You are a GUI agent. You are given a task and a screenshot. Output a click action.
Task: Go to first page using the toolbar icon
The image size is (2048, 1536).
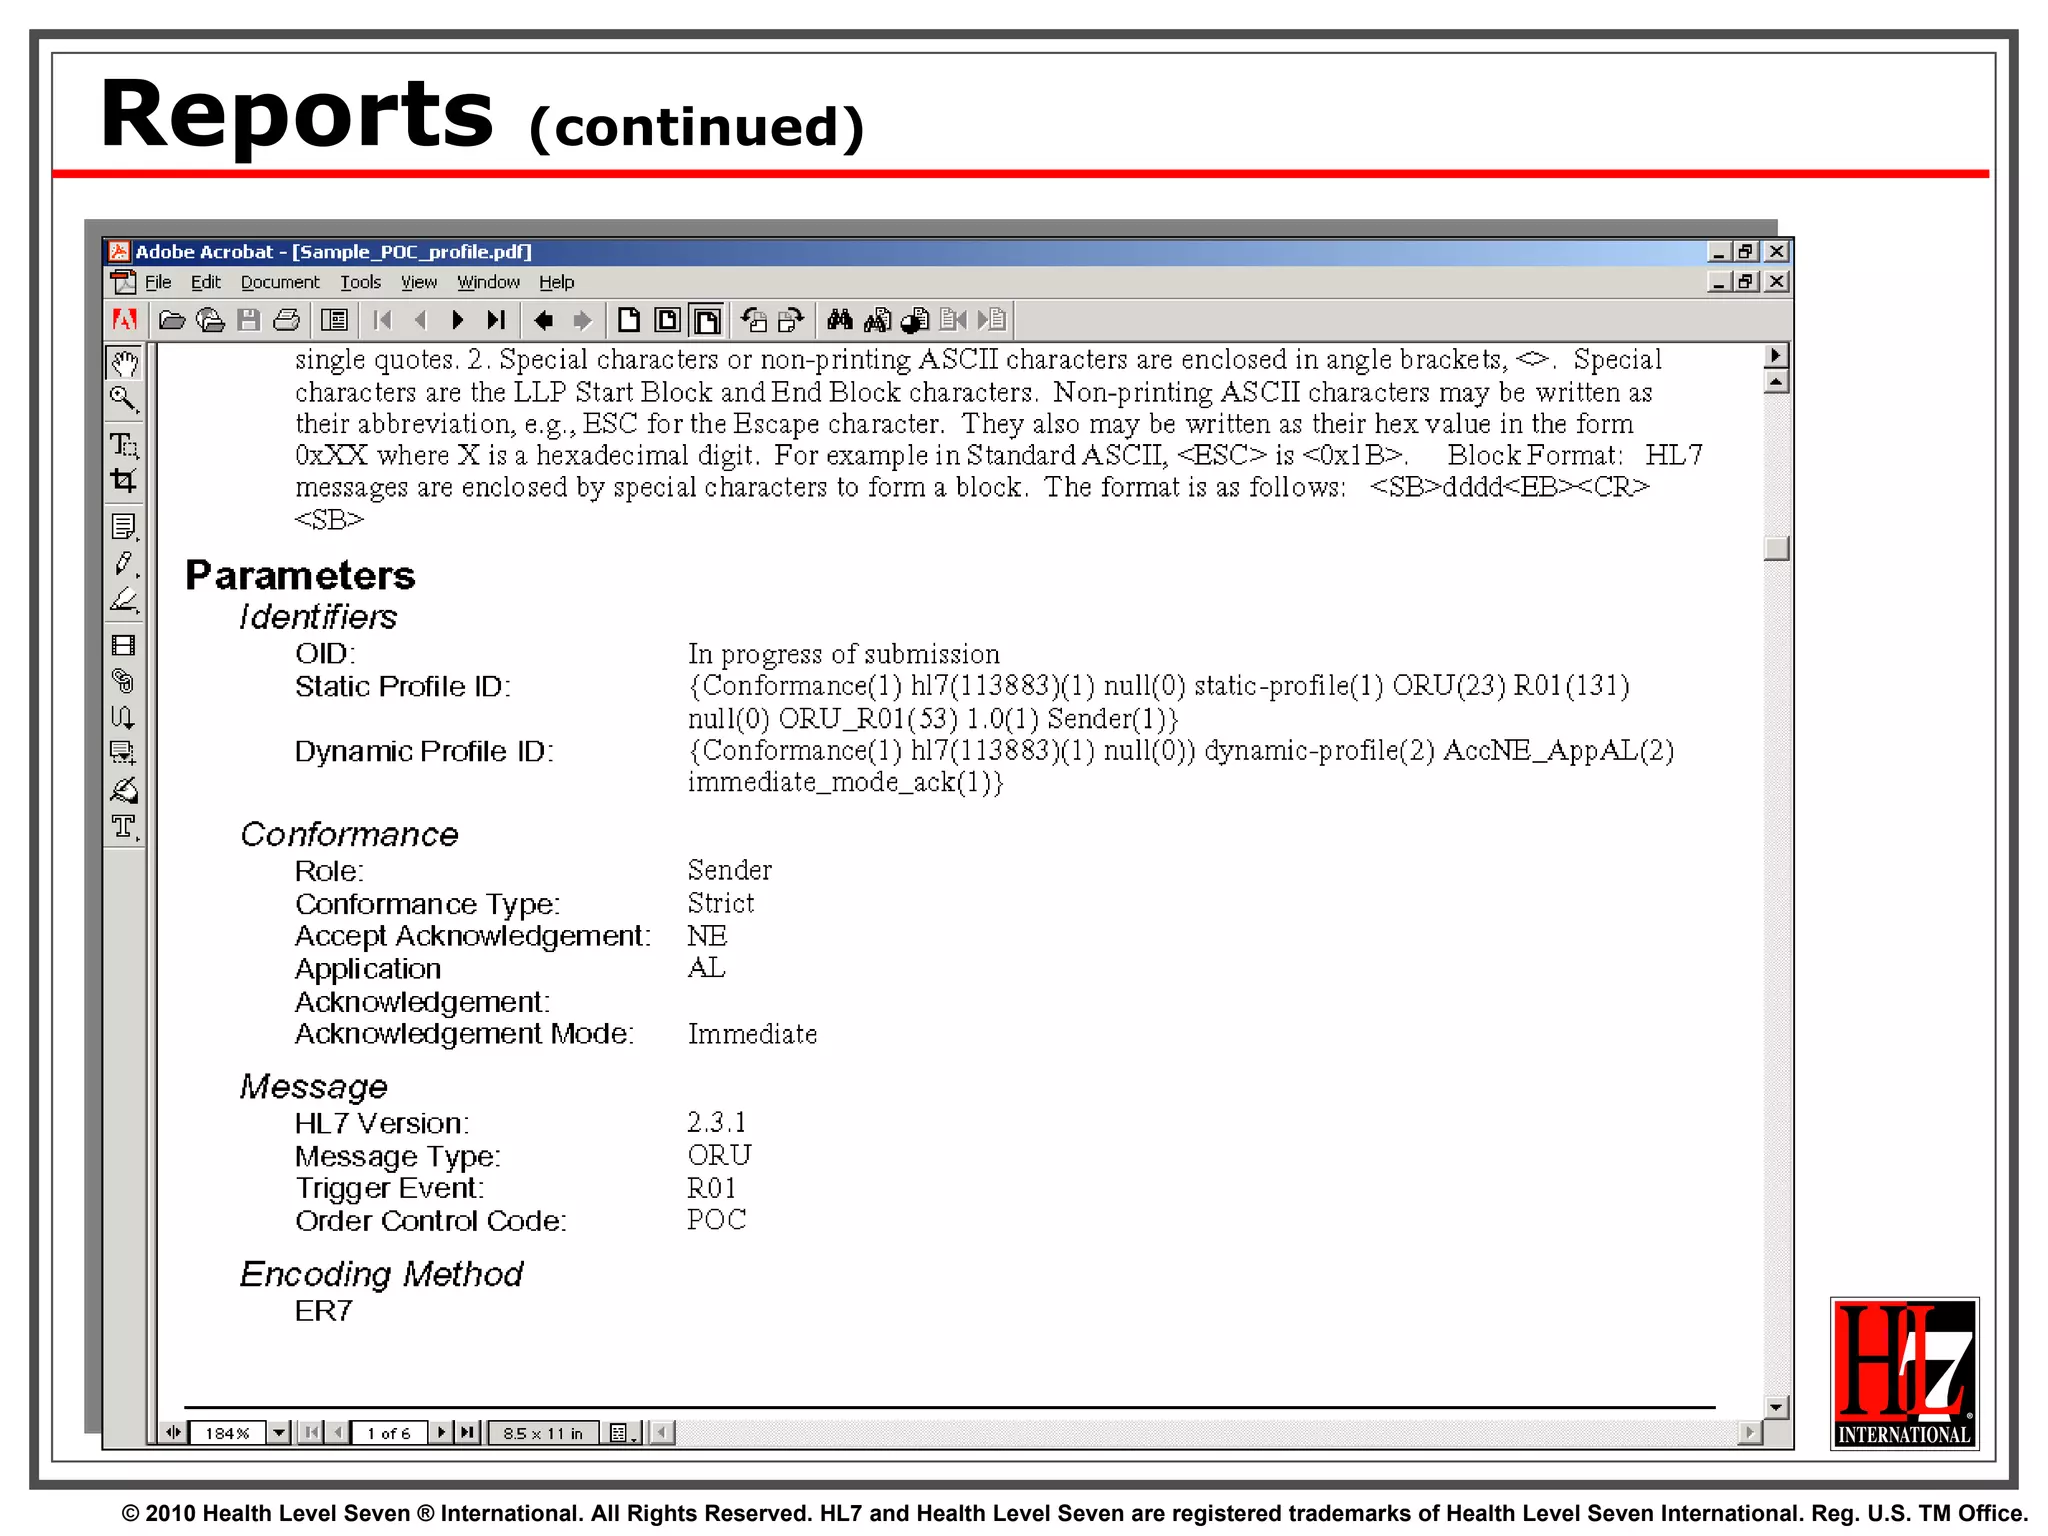point(381,320)
